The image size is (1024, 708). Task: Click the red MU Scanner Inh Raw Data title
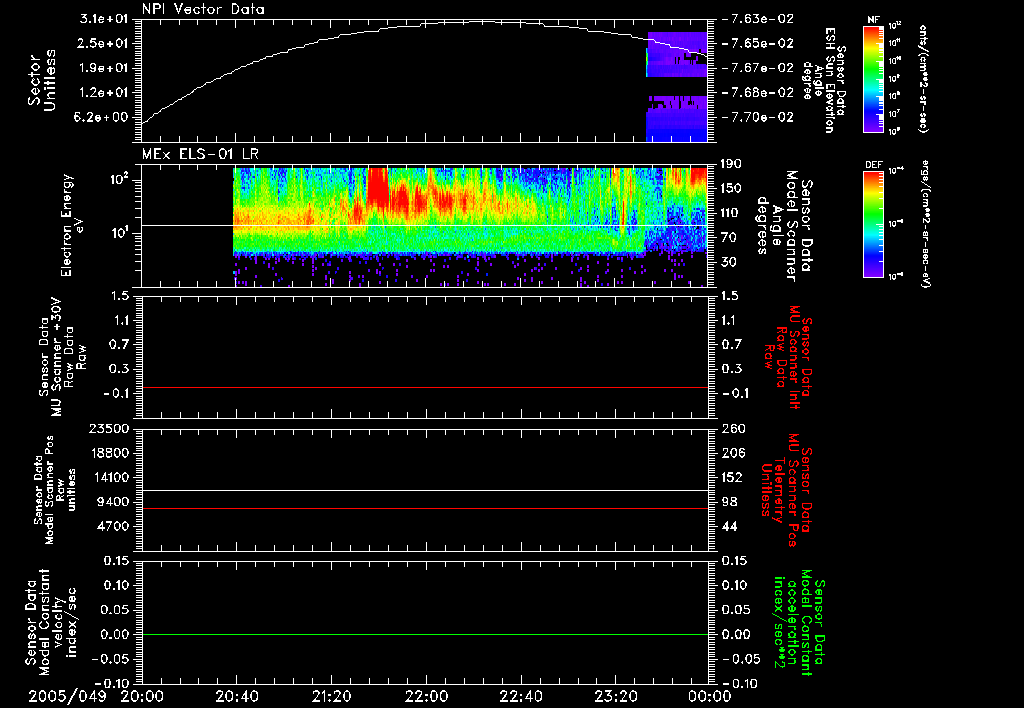click(x=789, y=357)
